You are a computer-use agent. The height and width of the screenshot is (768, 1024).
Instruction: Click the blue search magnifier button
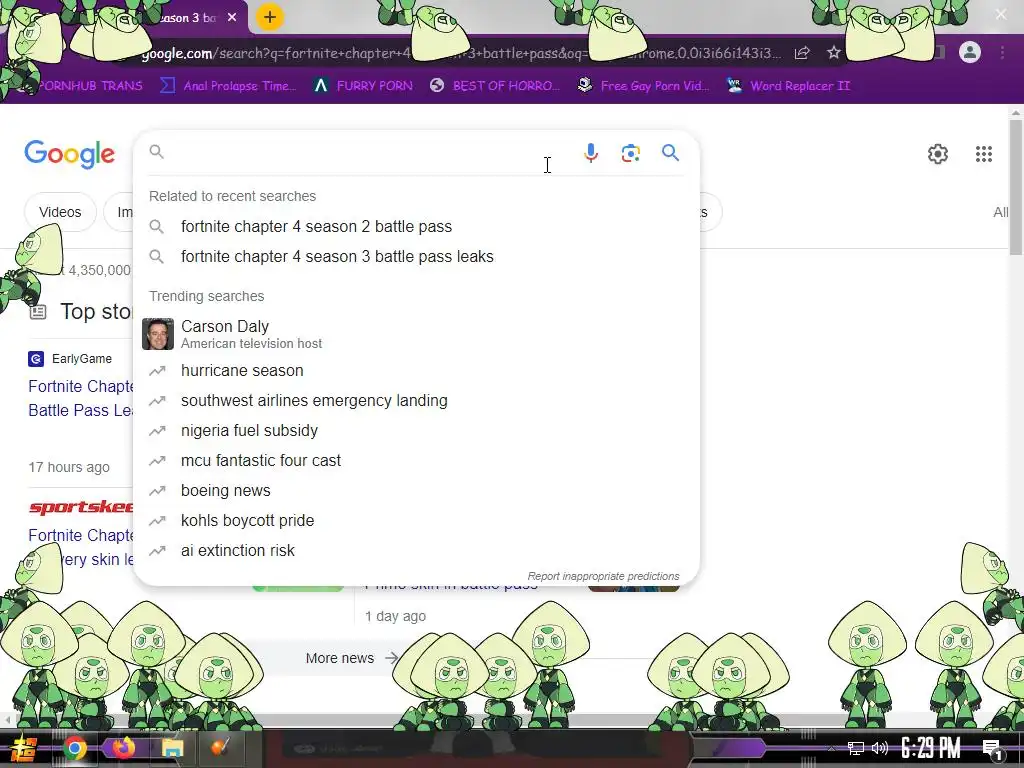click(x=670, y=153)
